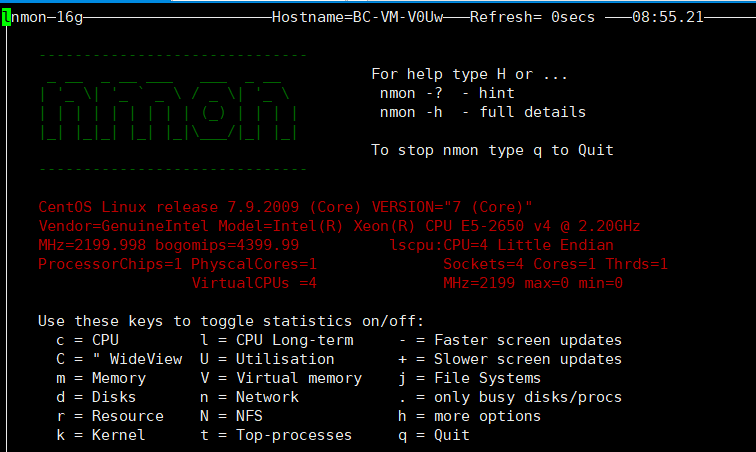
Task: Click the Hostname=BC-VM-V0Uw header text
Action: [357, 17]
